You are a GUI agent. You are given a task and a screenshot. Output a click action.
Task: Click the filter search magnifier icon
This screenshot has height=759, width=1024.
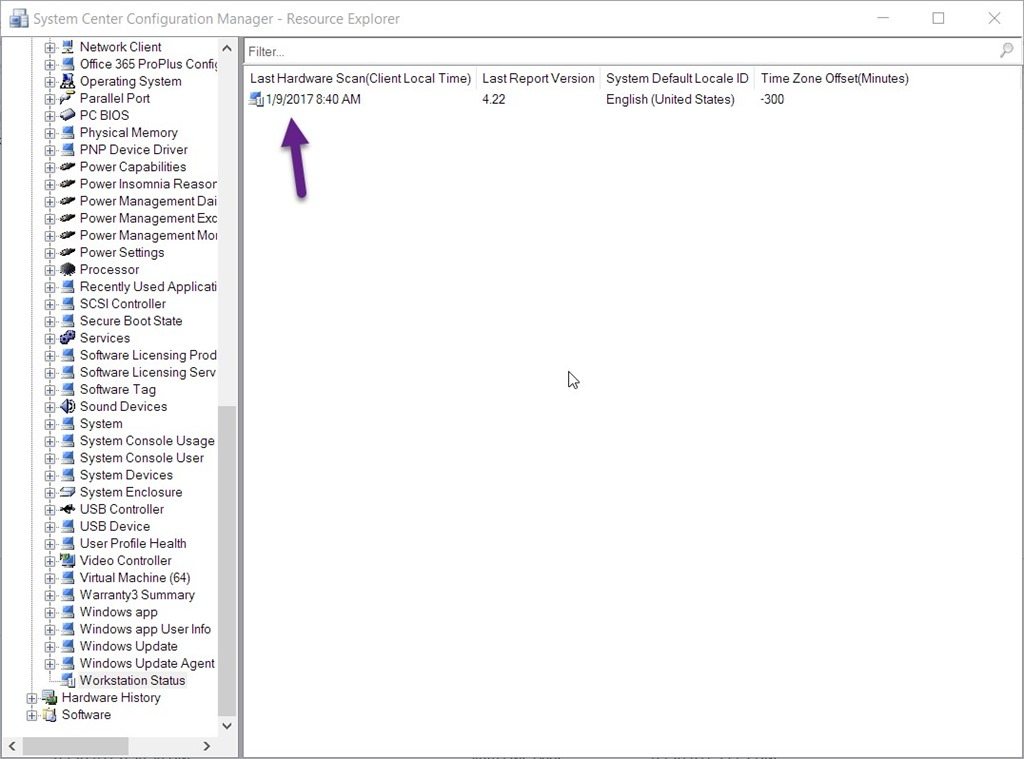[x=1006, y=50]
